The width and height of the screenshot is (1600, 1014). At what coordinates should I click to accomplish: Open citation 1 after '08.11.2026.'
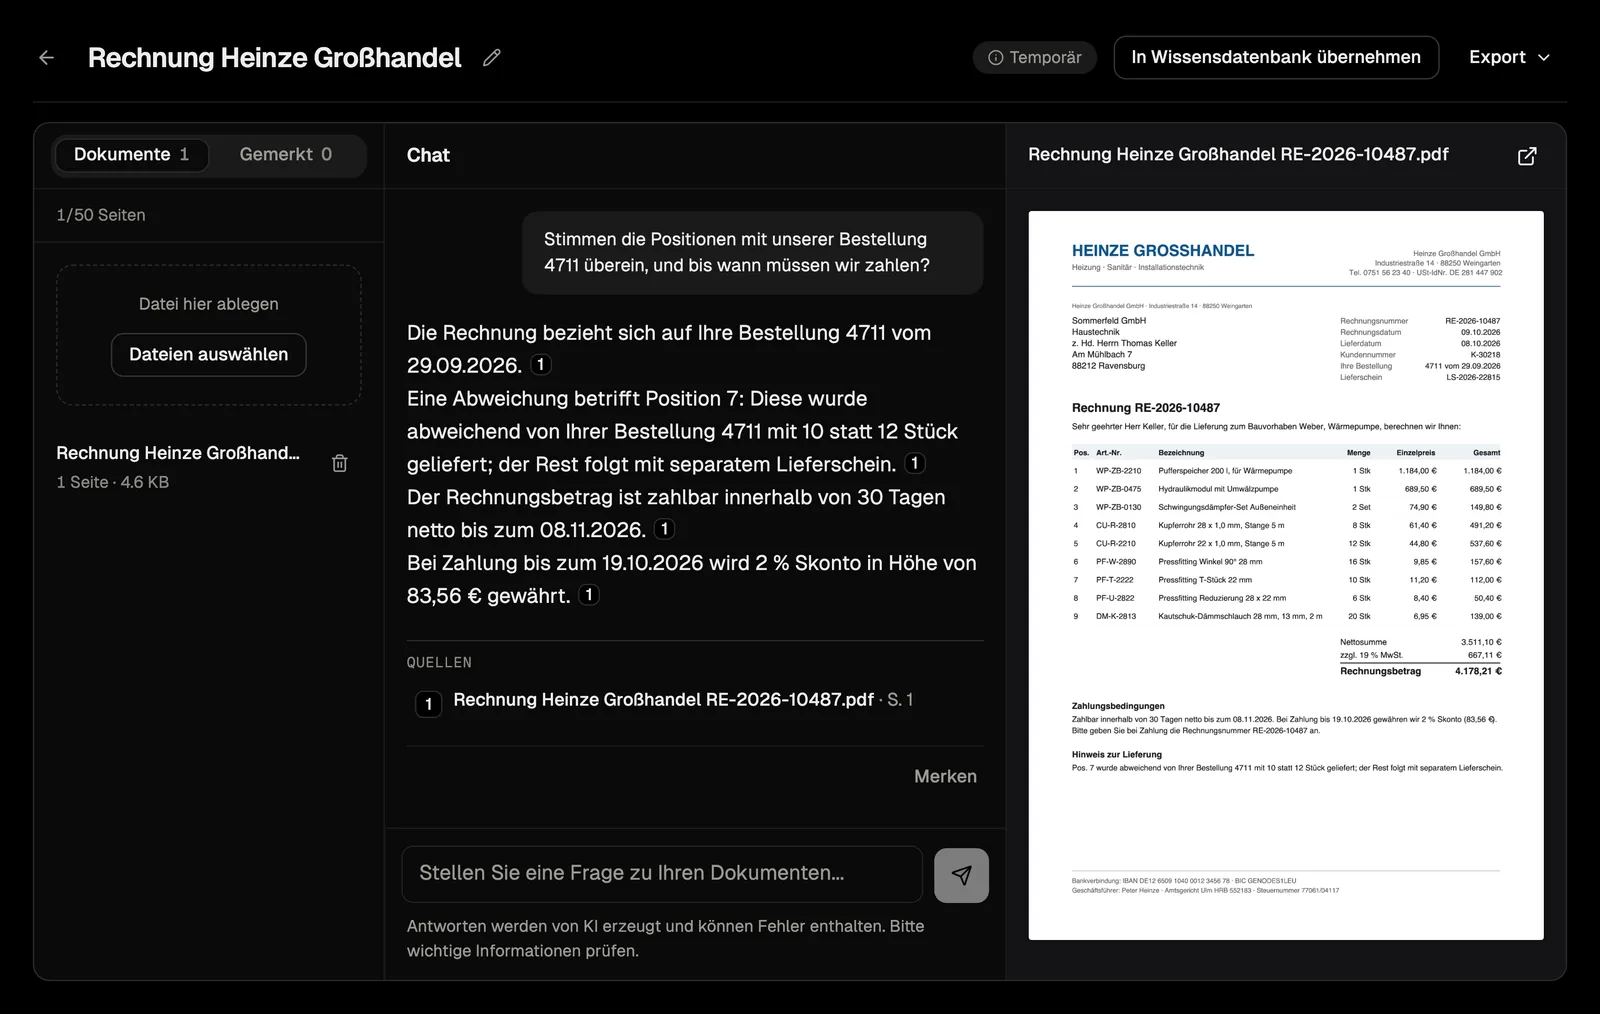click(665, 529)
